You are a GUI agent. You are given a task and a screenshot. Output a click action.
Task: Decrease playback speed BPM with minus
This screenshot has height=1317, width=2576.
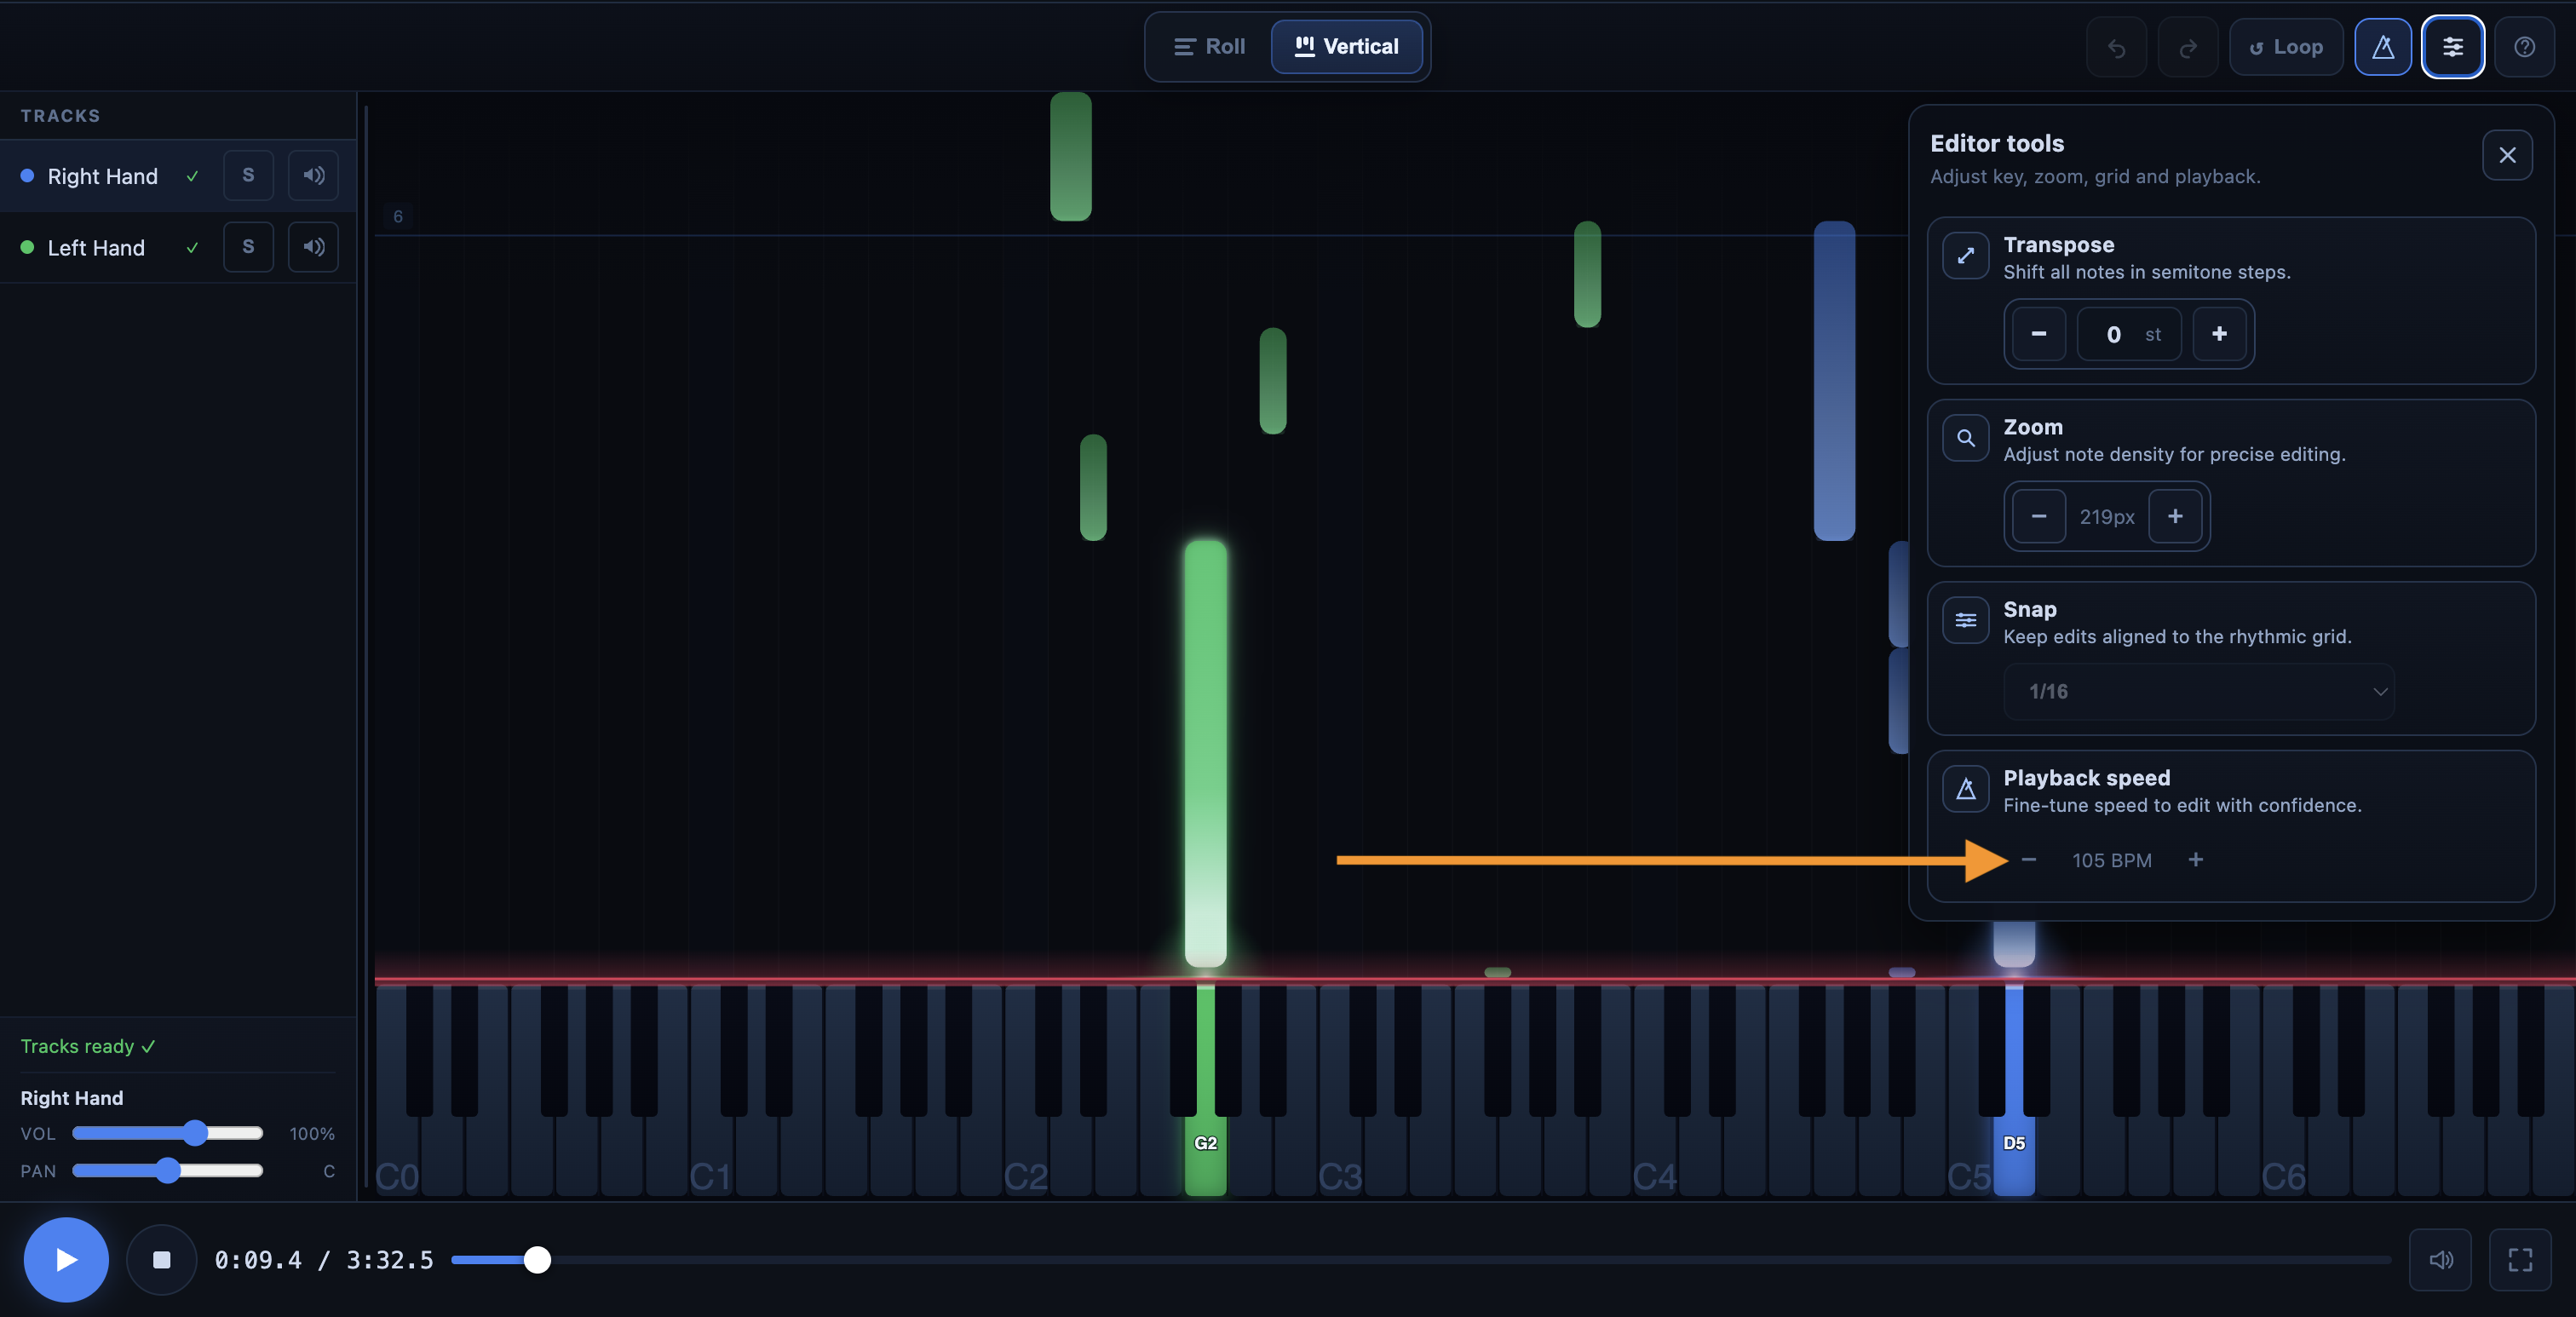coord(2028,860)
